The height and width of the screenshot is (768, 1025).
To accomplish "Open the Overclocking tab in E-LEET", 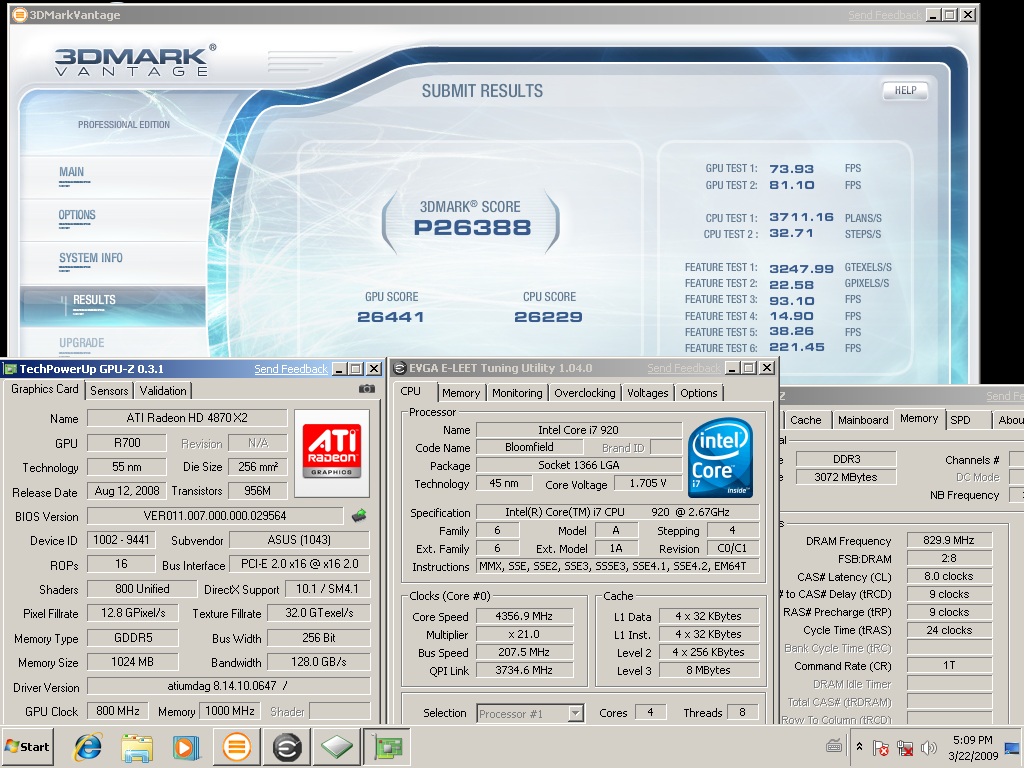I will 584,393.
